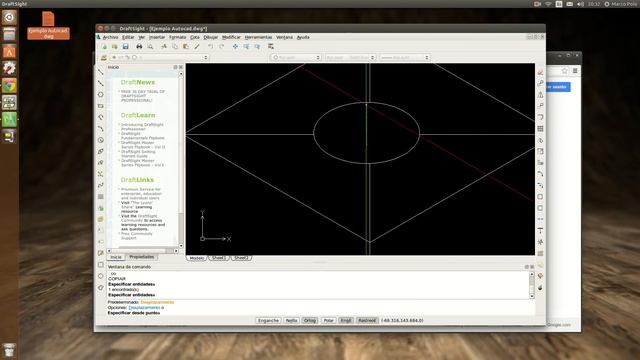640x360 pixels.
Task: Toggle Rastreo tracking in status bar
Action: (367, 320)
